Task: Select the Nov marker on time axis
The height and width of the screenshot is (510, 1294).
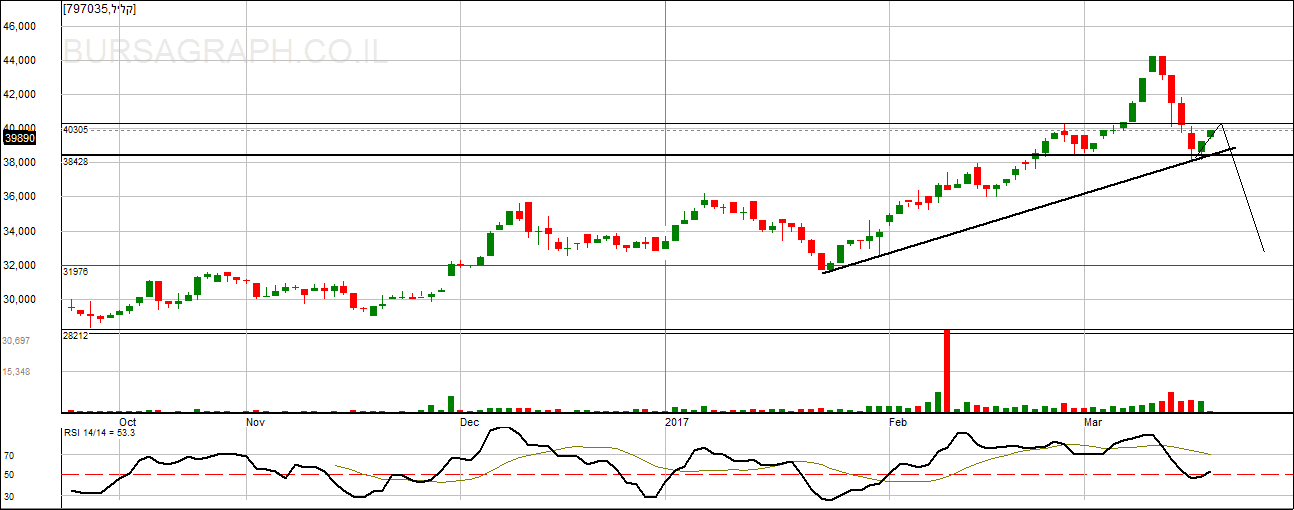Action: (255, 423)
